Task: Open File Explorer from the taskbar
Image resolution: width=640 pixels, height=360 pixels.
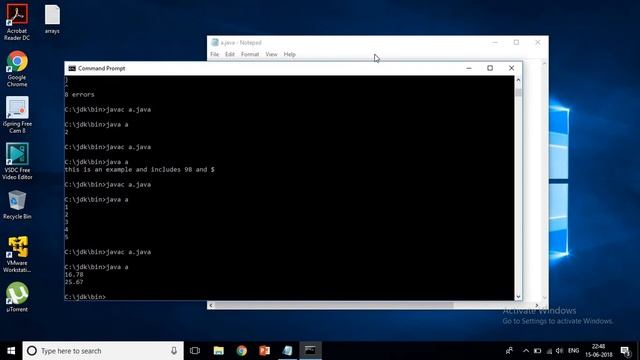Action: [219, 351]
